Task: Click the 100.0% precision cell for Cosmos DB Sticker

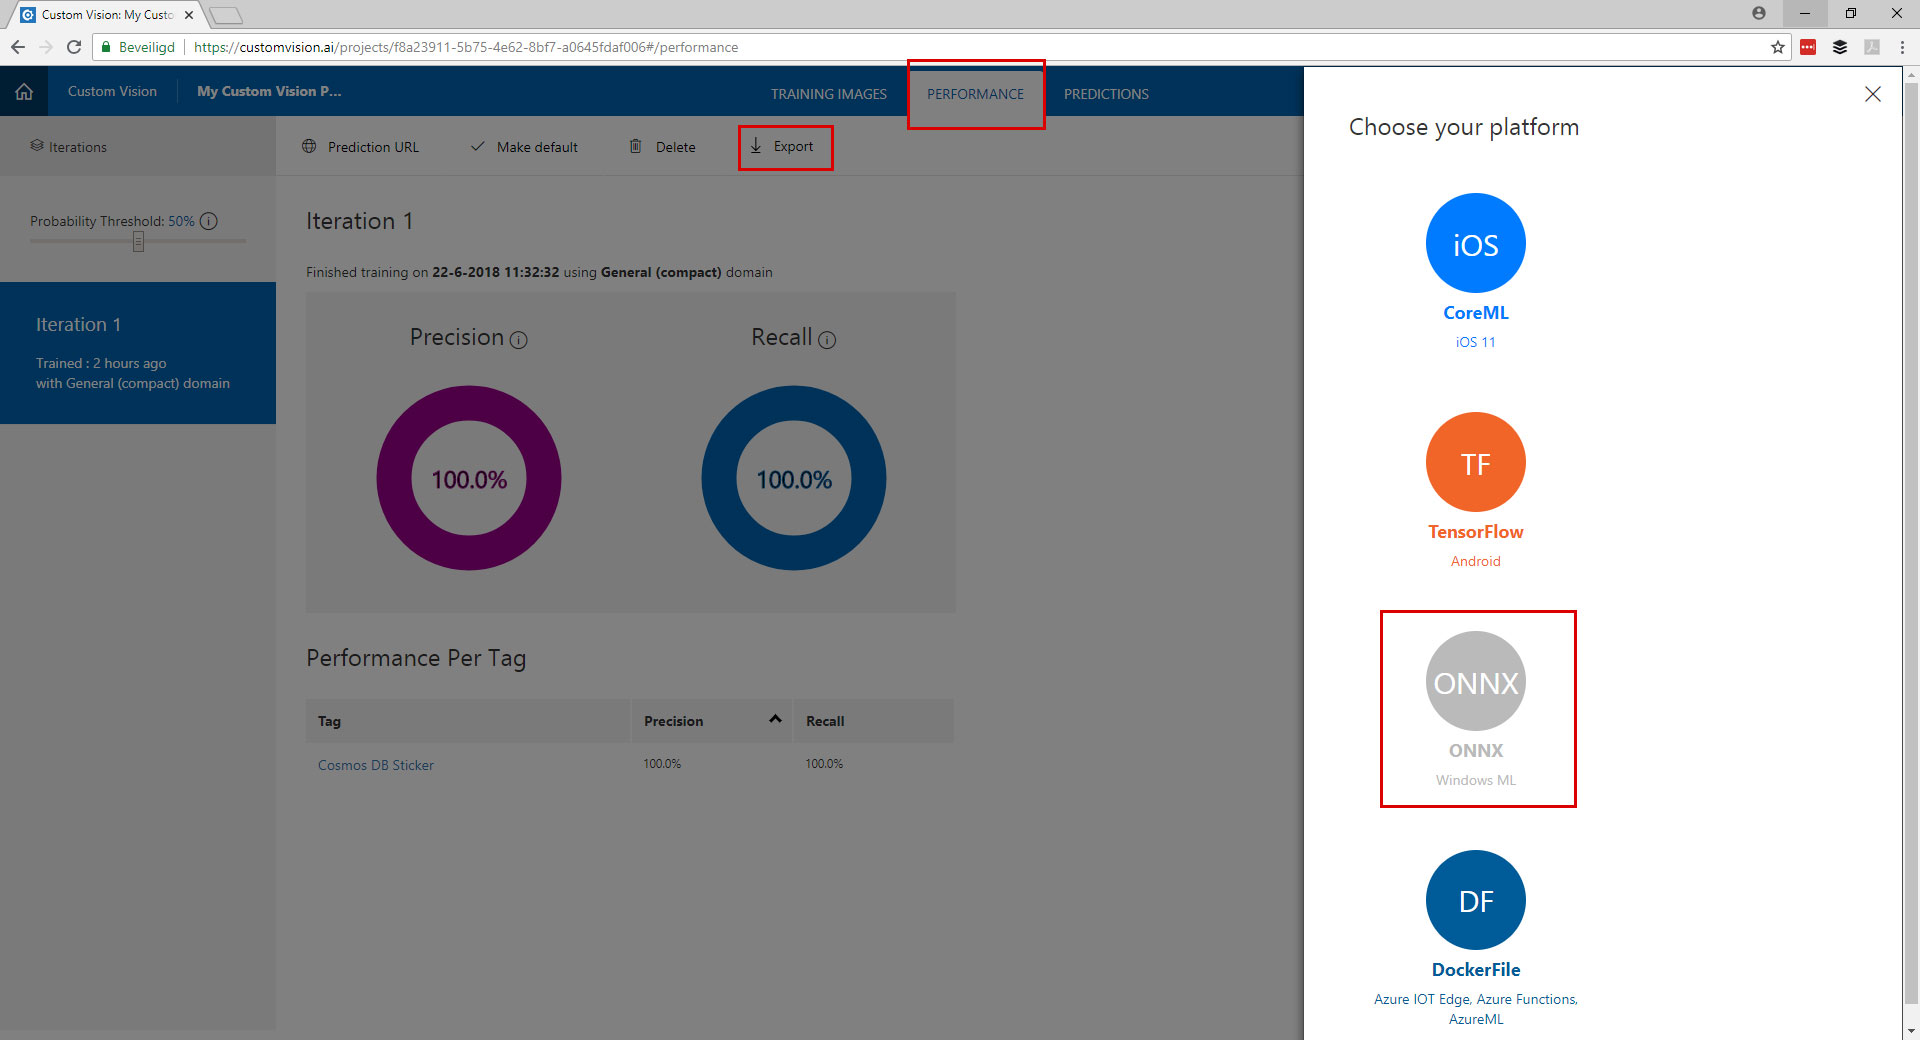Action: coord(662,764)
